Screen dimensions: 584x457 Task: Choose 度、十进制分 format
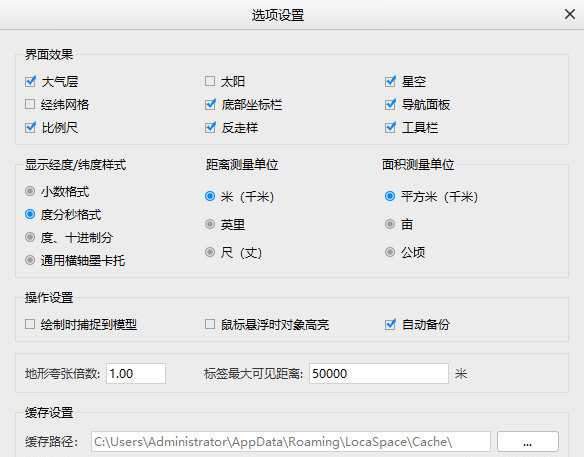click(x=30, y=237)
